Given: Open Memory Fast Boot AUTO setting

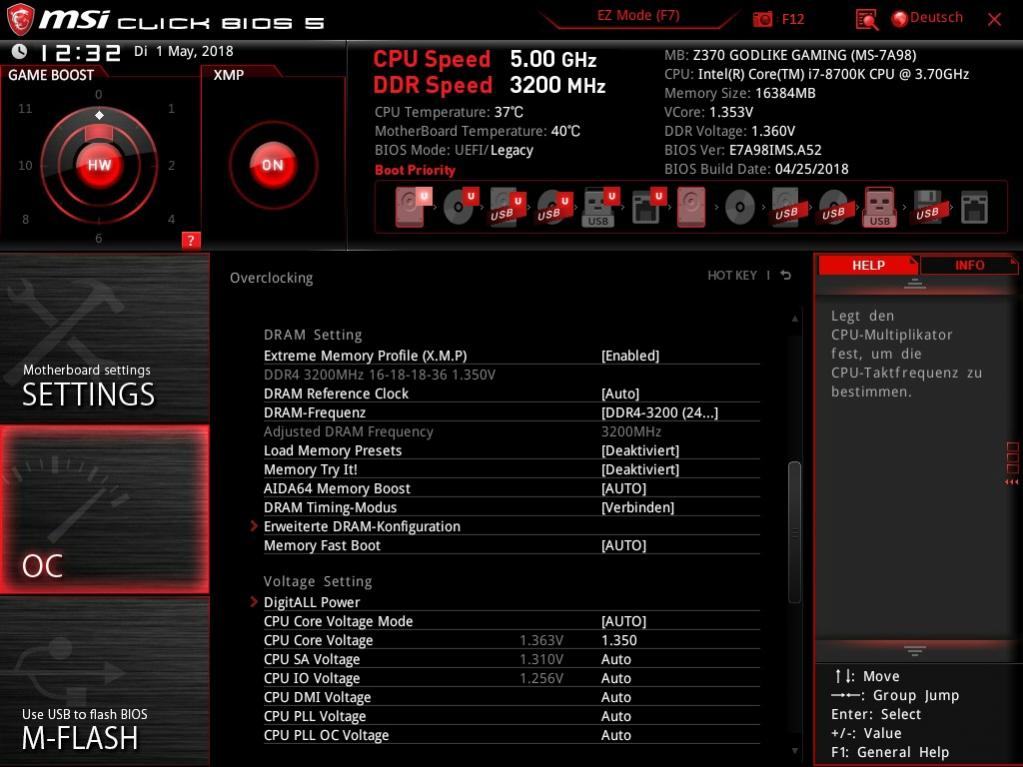Looking at the screenshot, I should pyautogui.click(x=624, y=545).
